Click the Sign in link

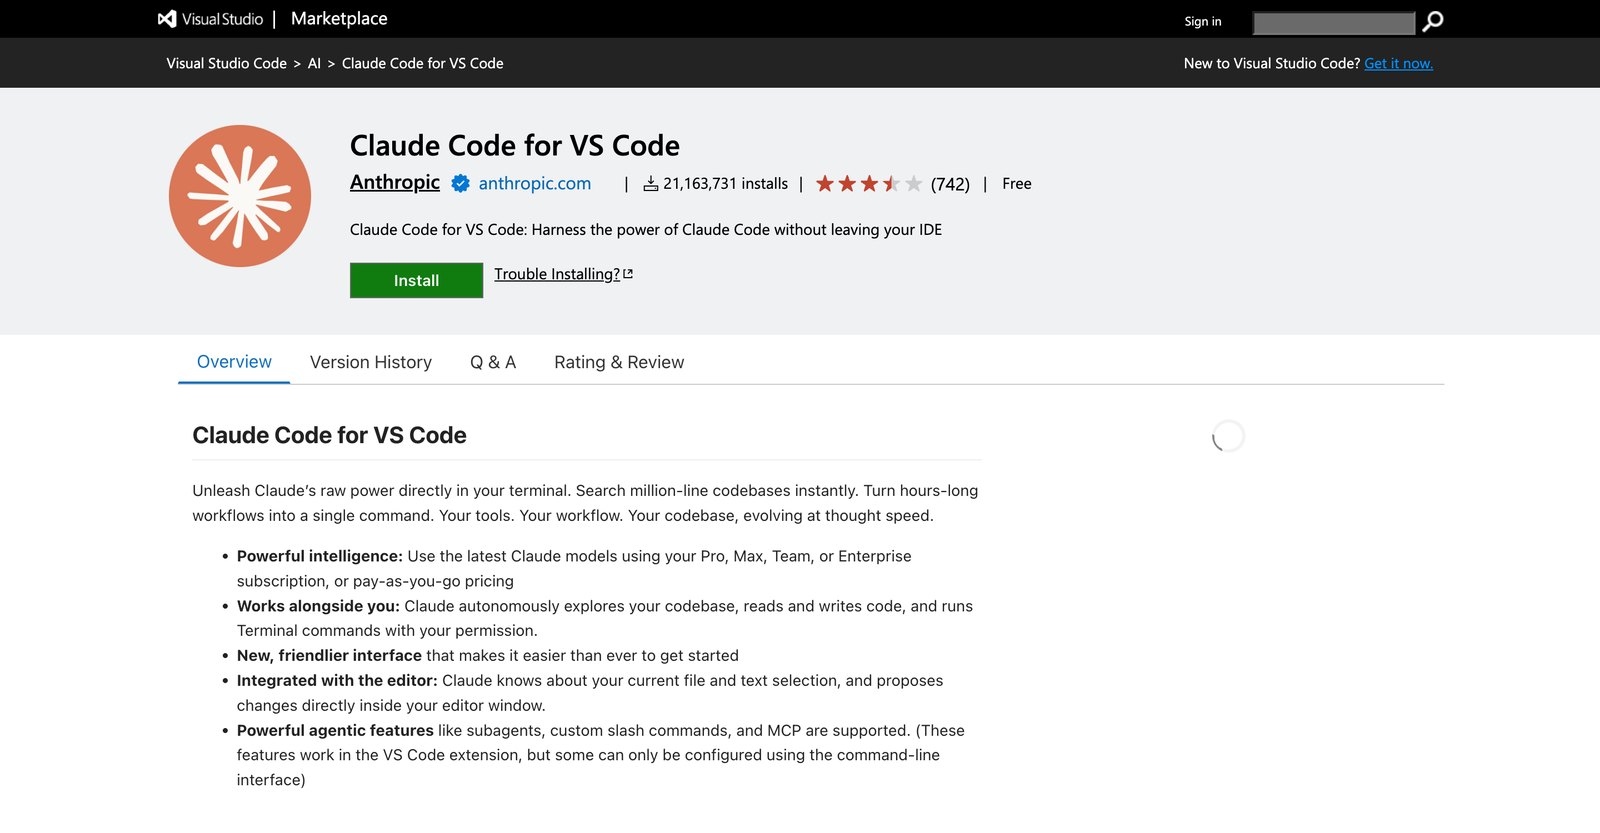[1203, 21]
